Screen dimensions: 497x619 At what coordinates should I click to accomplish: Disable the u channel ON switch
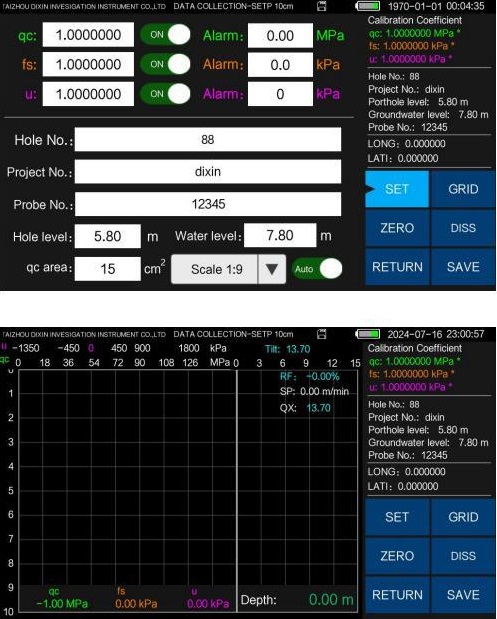pos(165,94)
